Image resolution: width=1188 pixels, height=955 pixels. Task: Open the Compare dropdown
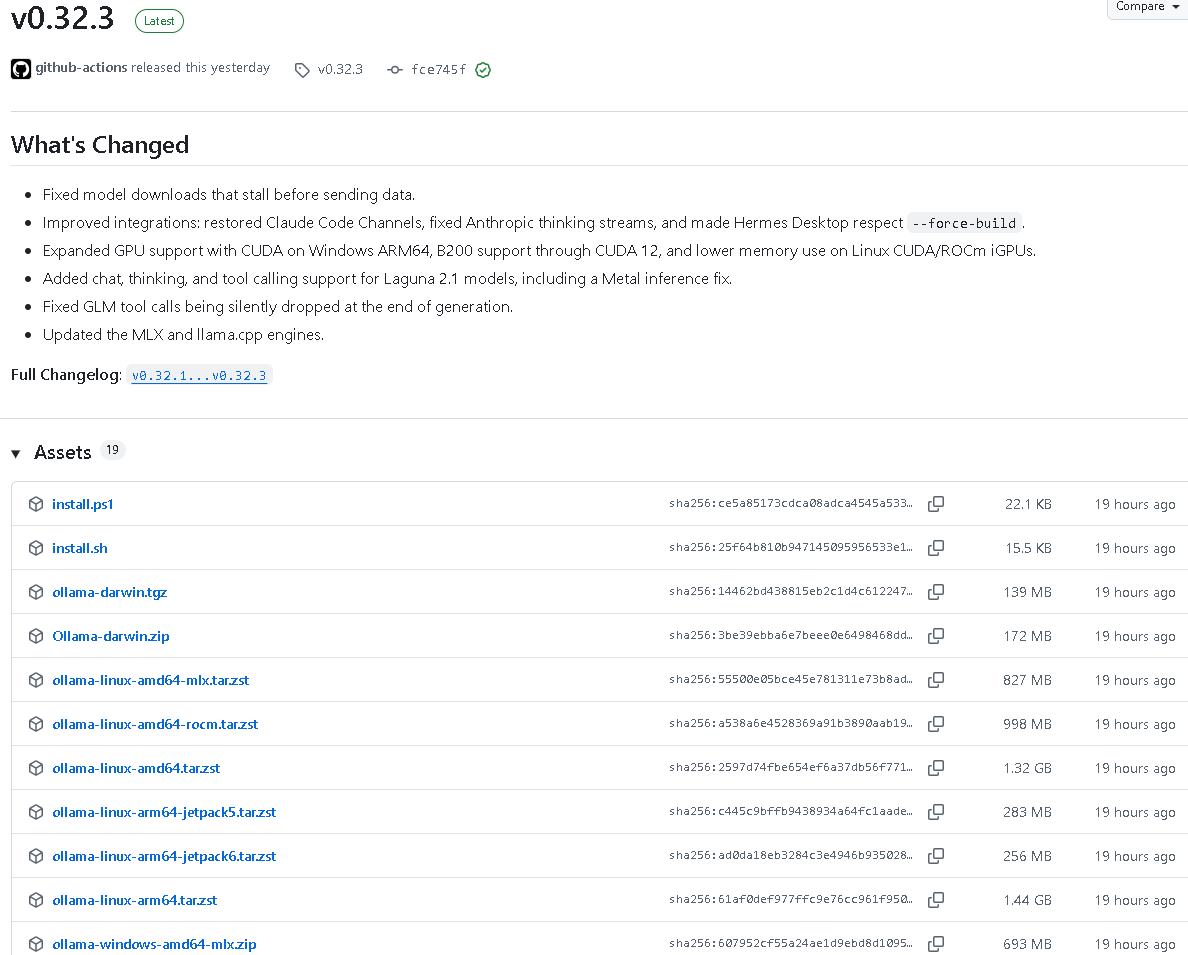coord(1147,6)
